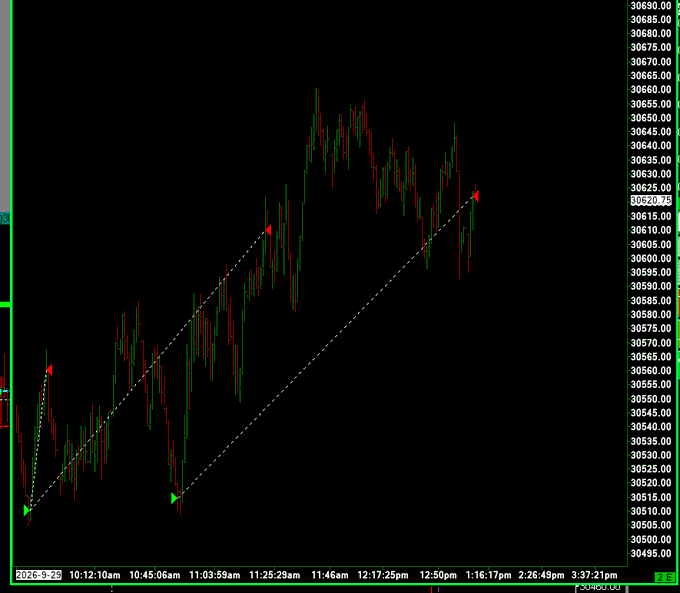
Task: Click the 30495.00 price axis label
Action: (x=651, y=554)
